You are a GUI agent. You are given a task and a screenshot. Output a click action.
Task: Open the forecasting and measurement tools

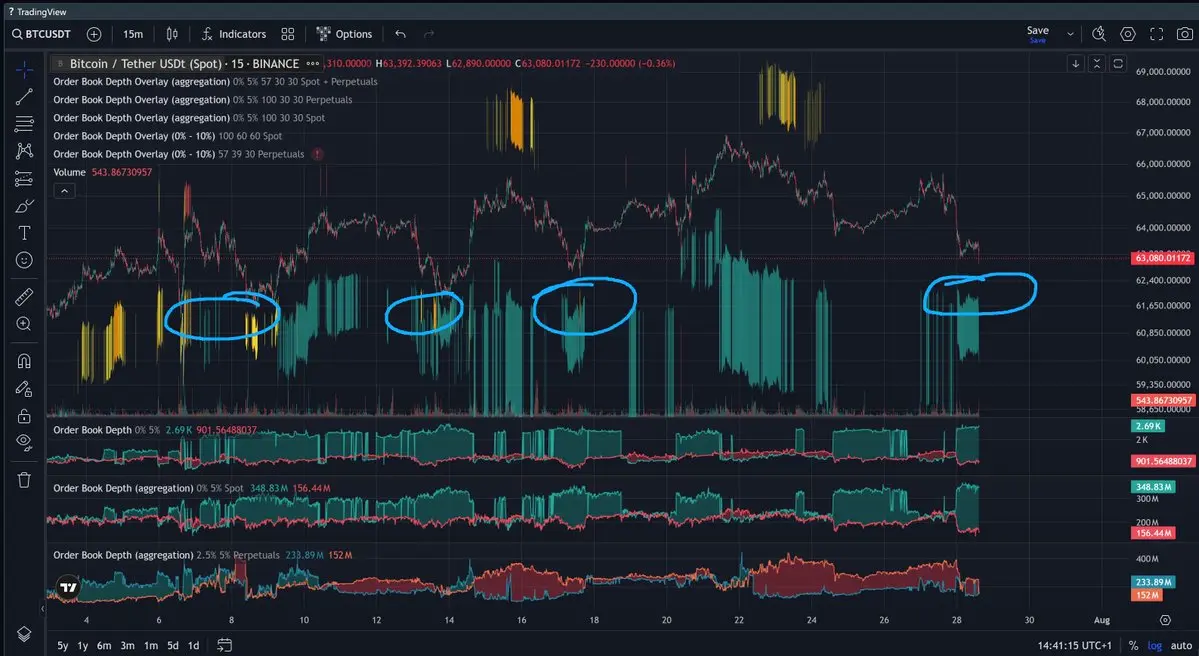[24, 179]
